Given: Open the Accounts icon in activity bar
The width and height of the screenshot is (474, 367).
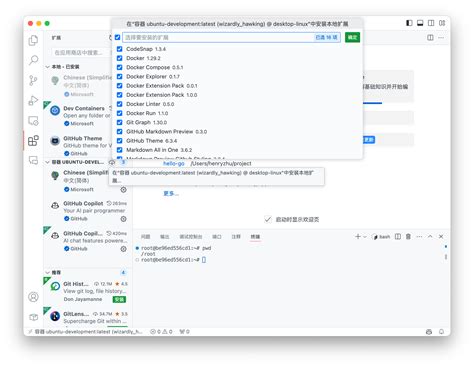Looking at the screenshot, I should click(x=33, y=297).
